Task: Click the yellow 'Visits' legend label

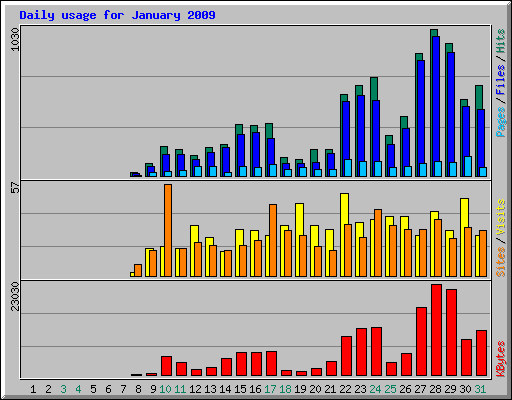Action: click(x=500, y=217)
